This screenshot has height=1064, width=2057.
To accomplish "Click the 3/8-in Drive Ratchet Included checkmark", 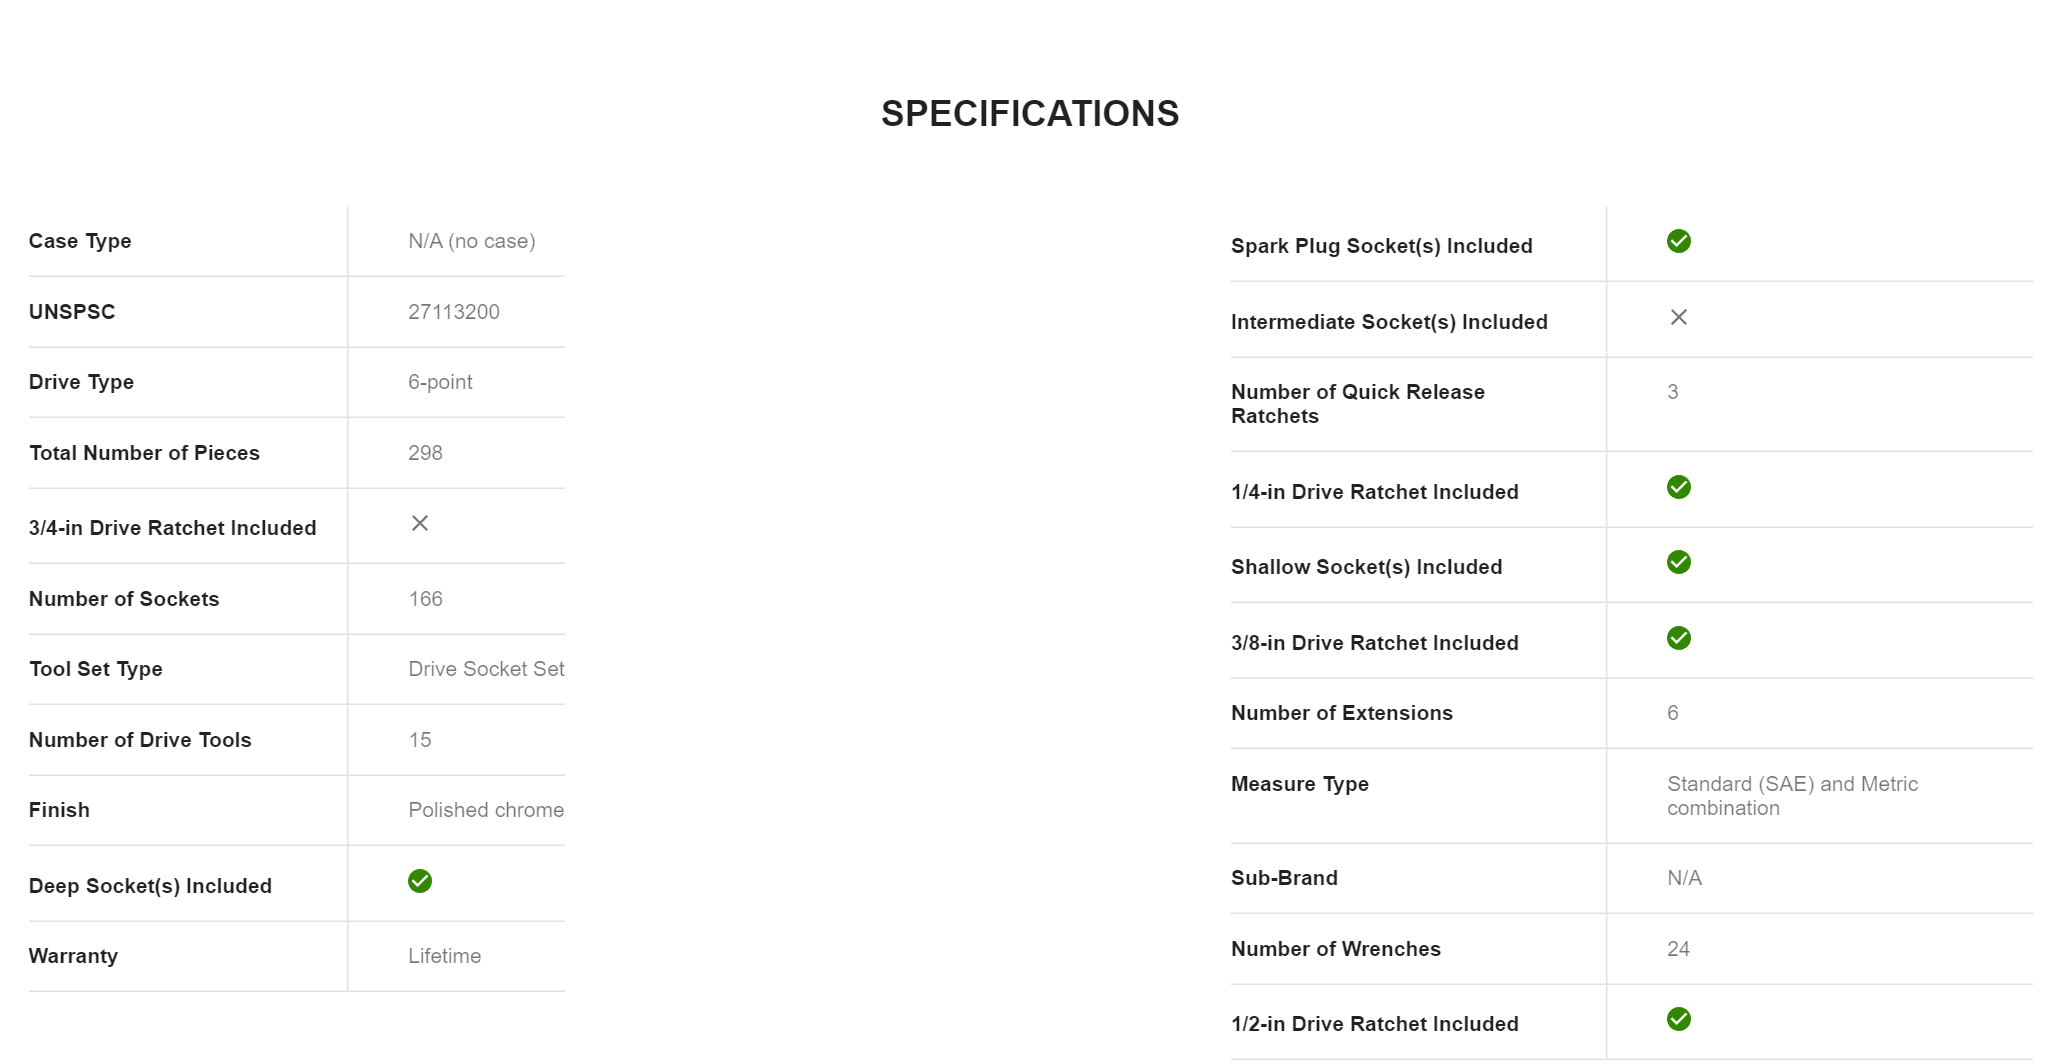I will click(1678, 638).
